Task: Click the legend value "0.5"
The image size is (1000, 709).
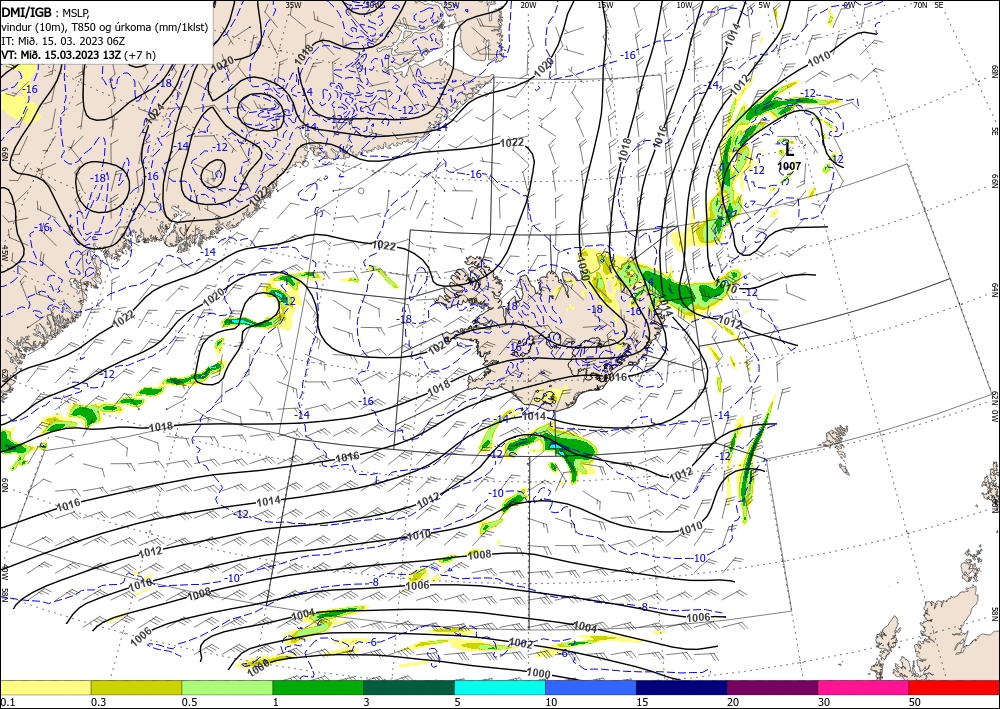Action: click(x=189, y=702)
